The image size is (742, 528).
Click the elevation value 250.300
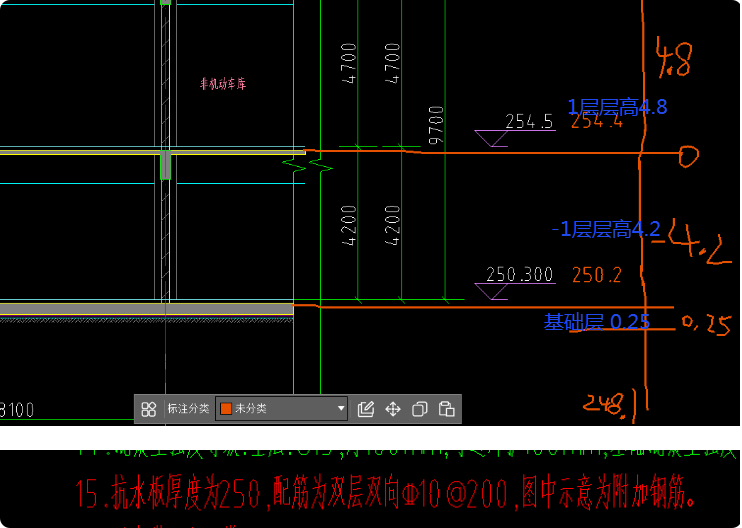pyautogui.click(x=520, y=274)
